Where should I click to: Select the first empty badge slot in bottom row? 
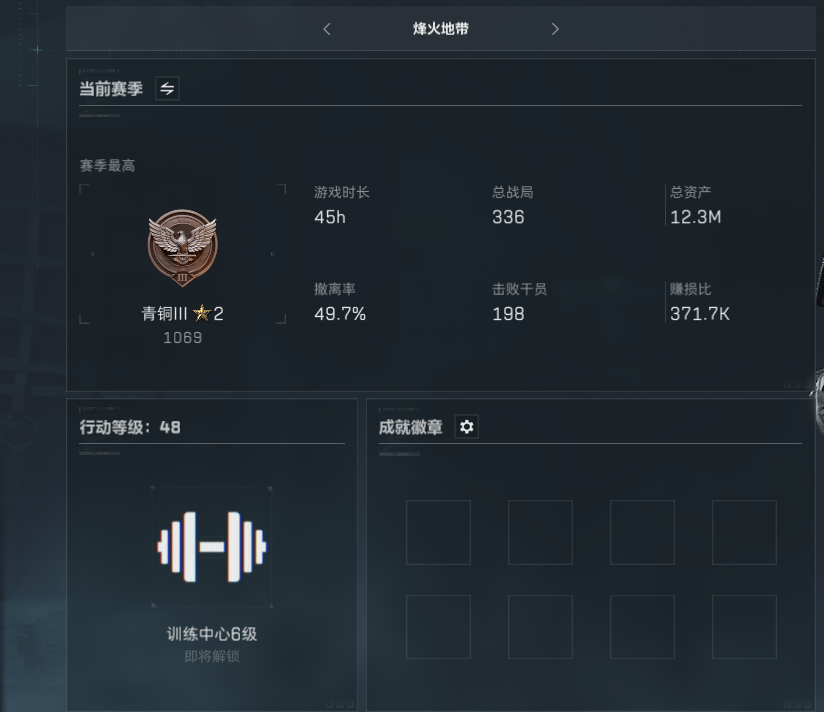pos(438,627)
